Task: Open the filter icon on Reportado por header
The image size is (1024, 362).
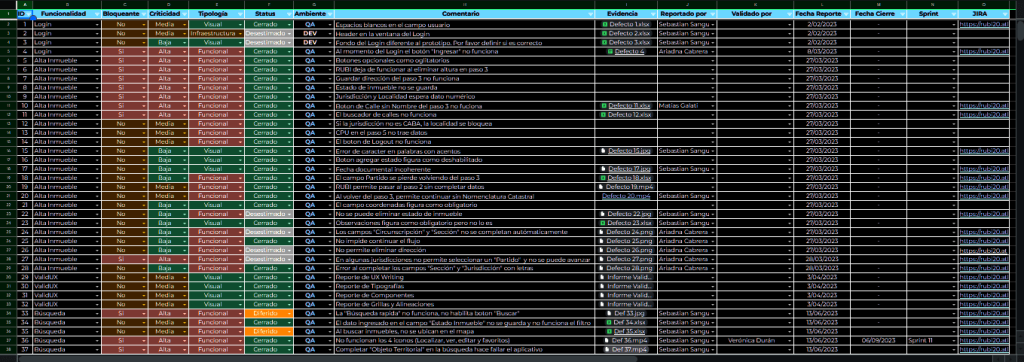Action: click(712, 14)
